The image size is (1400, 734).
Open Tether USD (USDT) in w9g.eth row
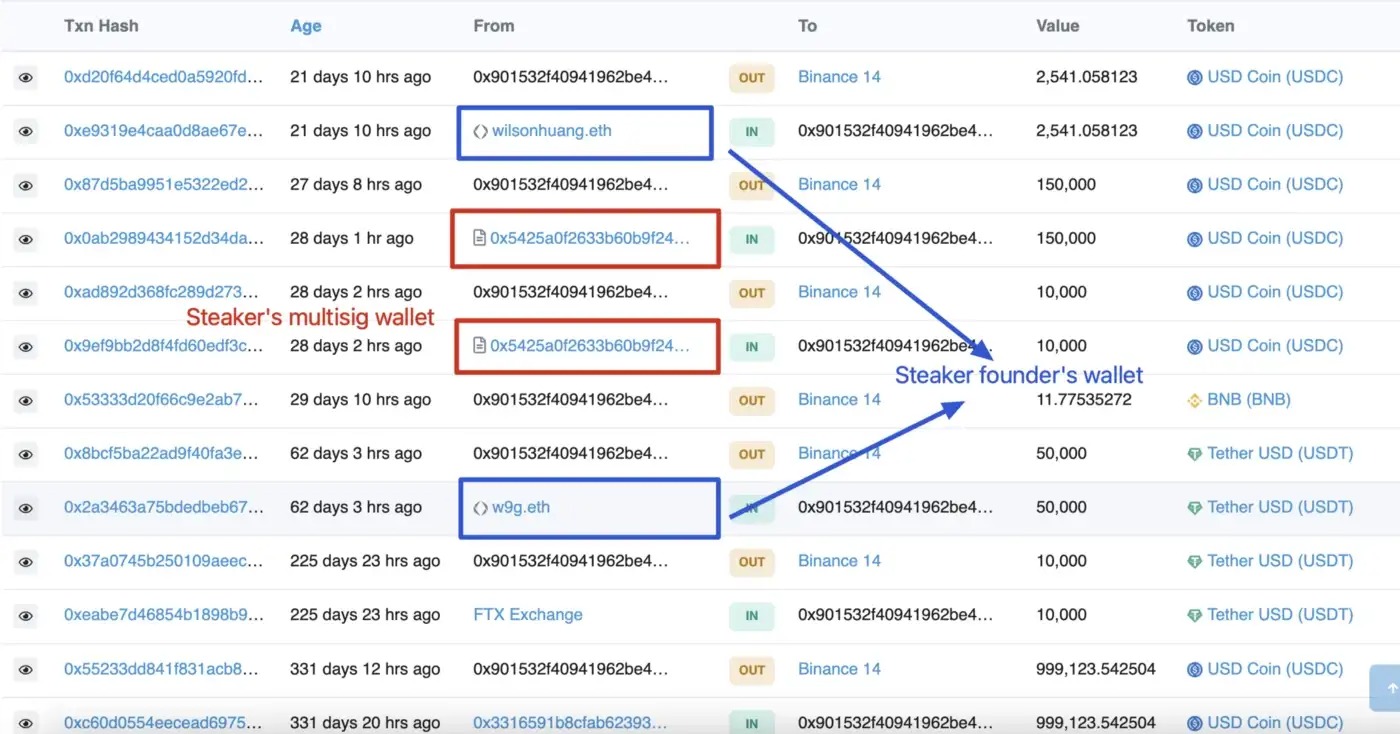tap(1280, 508)
